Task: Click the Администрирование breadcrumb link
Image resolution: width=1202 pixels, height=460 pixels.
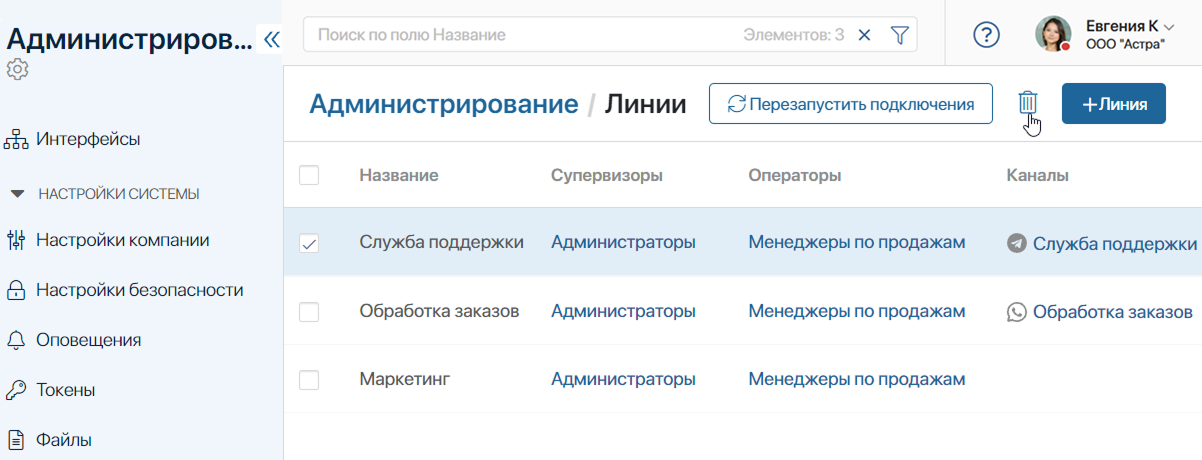Action: click(x=443, y=104)
